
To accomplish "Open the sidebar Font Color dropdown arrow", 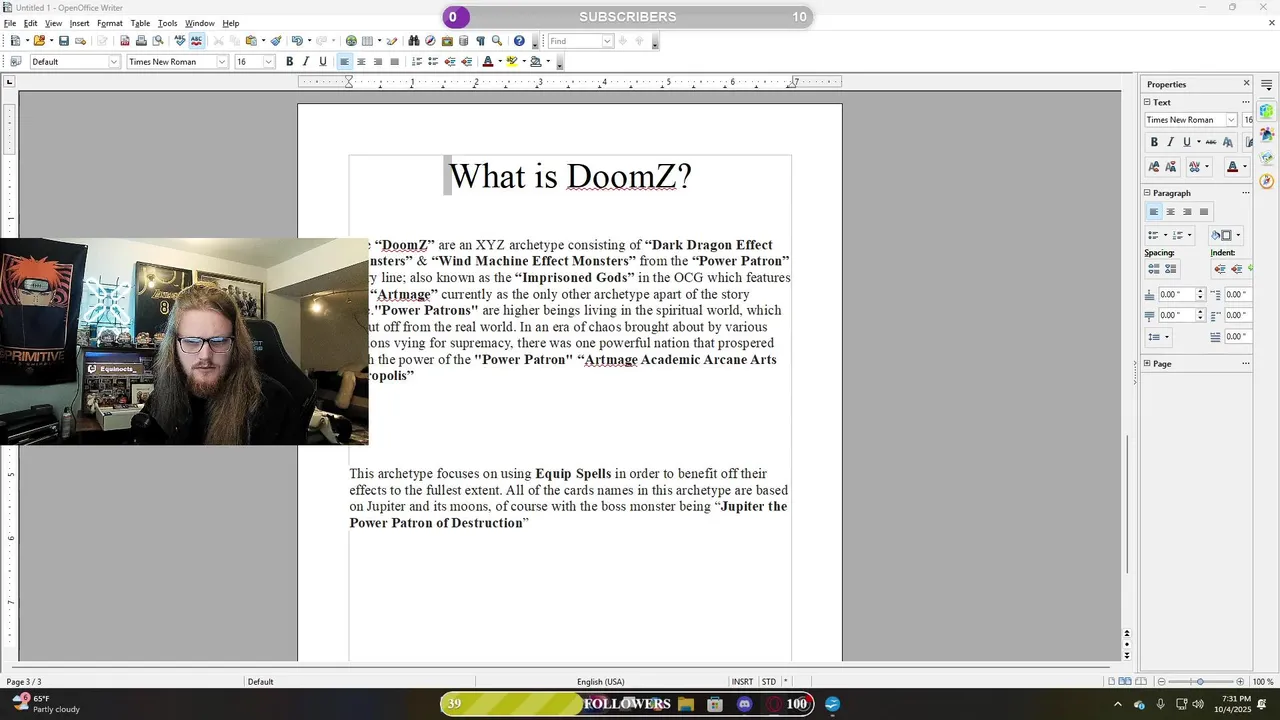I will (x=1245, y=166).
